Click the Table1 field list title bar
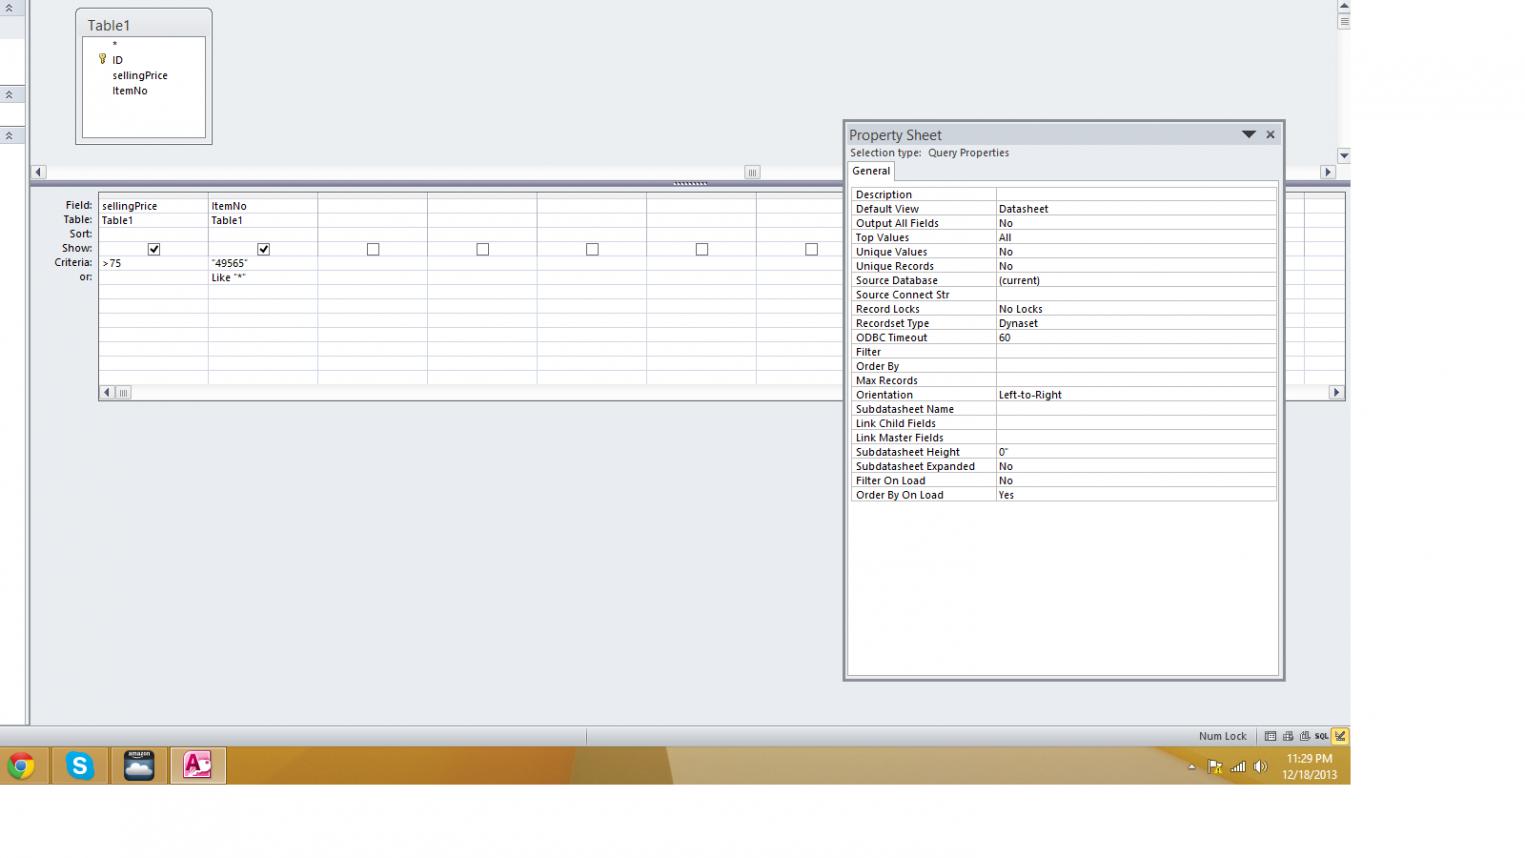Viewport: 1525px width, 858px height. [144, 25]
